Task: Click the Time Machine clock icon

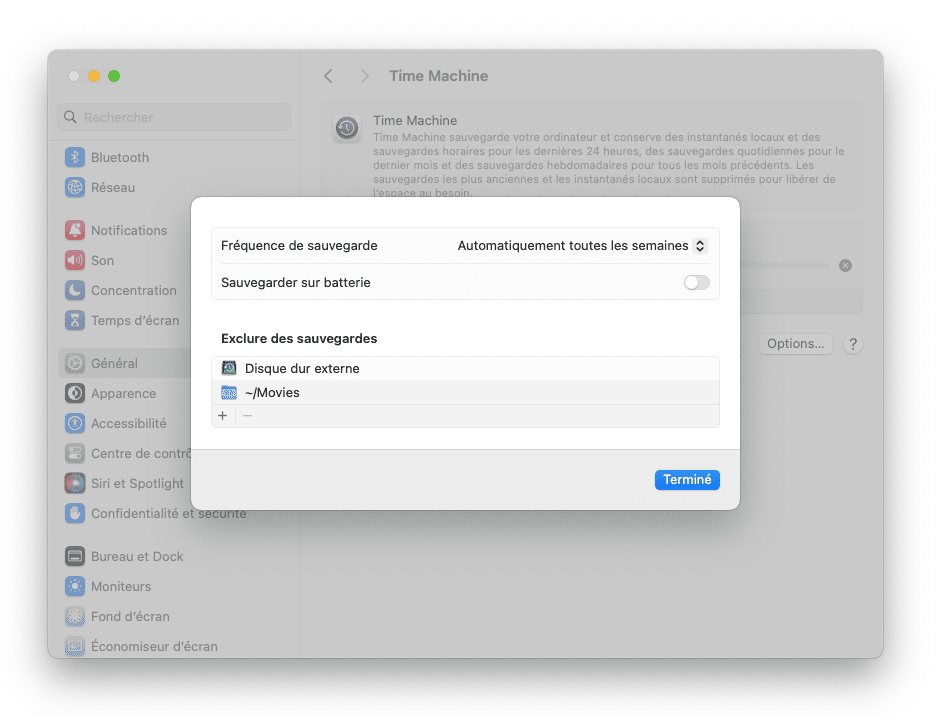Action: [x=347, y=129]
